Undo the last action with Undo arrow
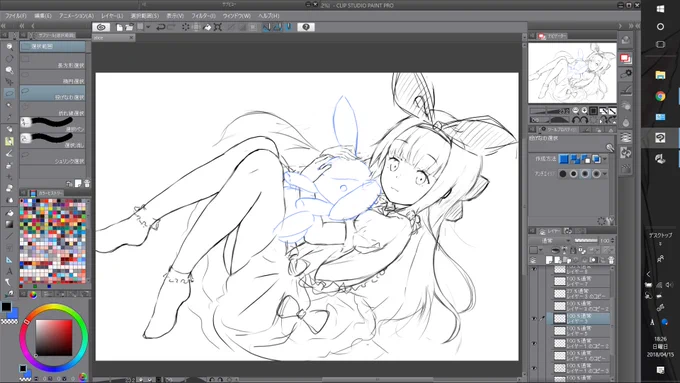Viewport: 680px width, 383px height. coord(160,27)
